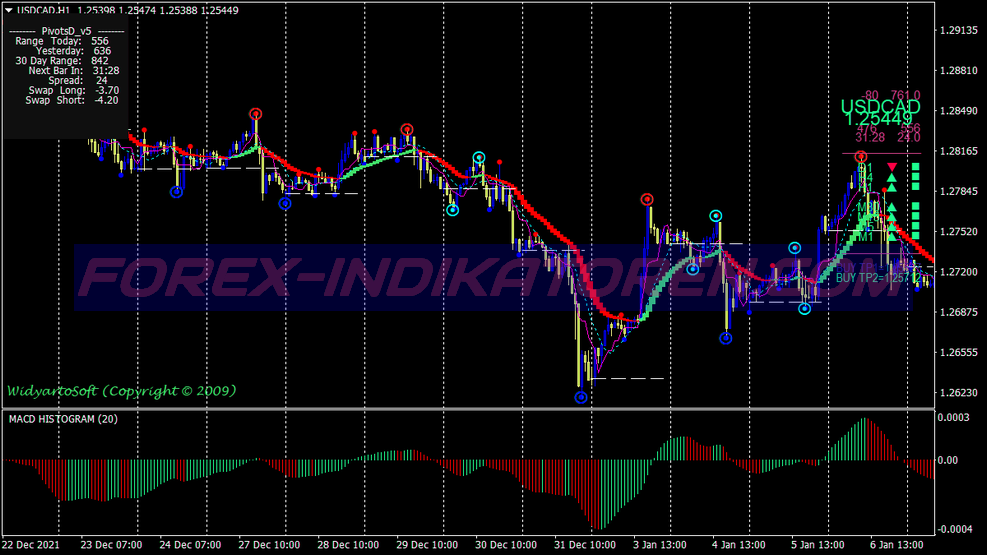Click price level 1.27520 on the axis
This screenshot has height=555, width=987.
click(x=959, y=232)
